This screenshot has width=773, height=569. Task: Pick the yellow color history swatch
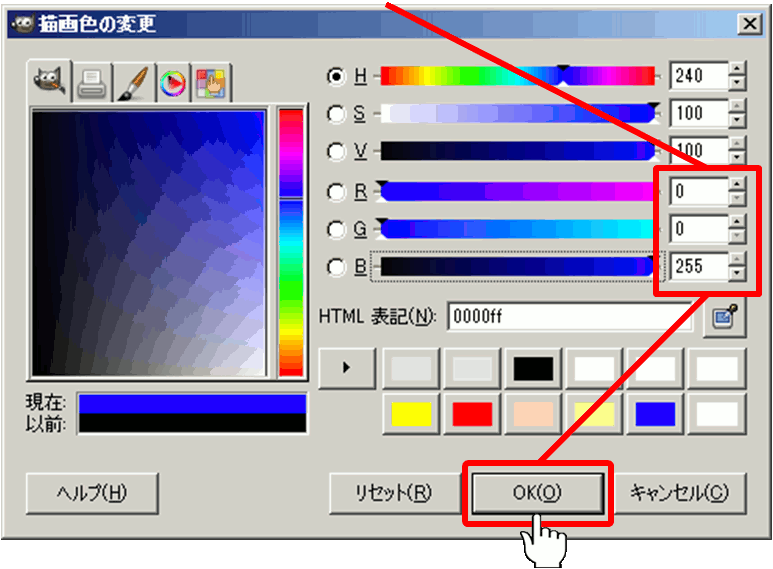pos(411,414)
